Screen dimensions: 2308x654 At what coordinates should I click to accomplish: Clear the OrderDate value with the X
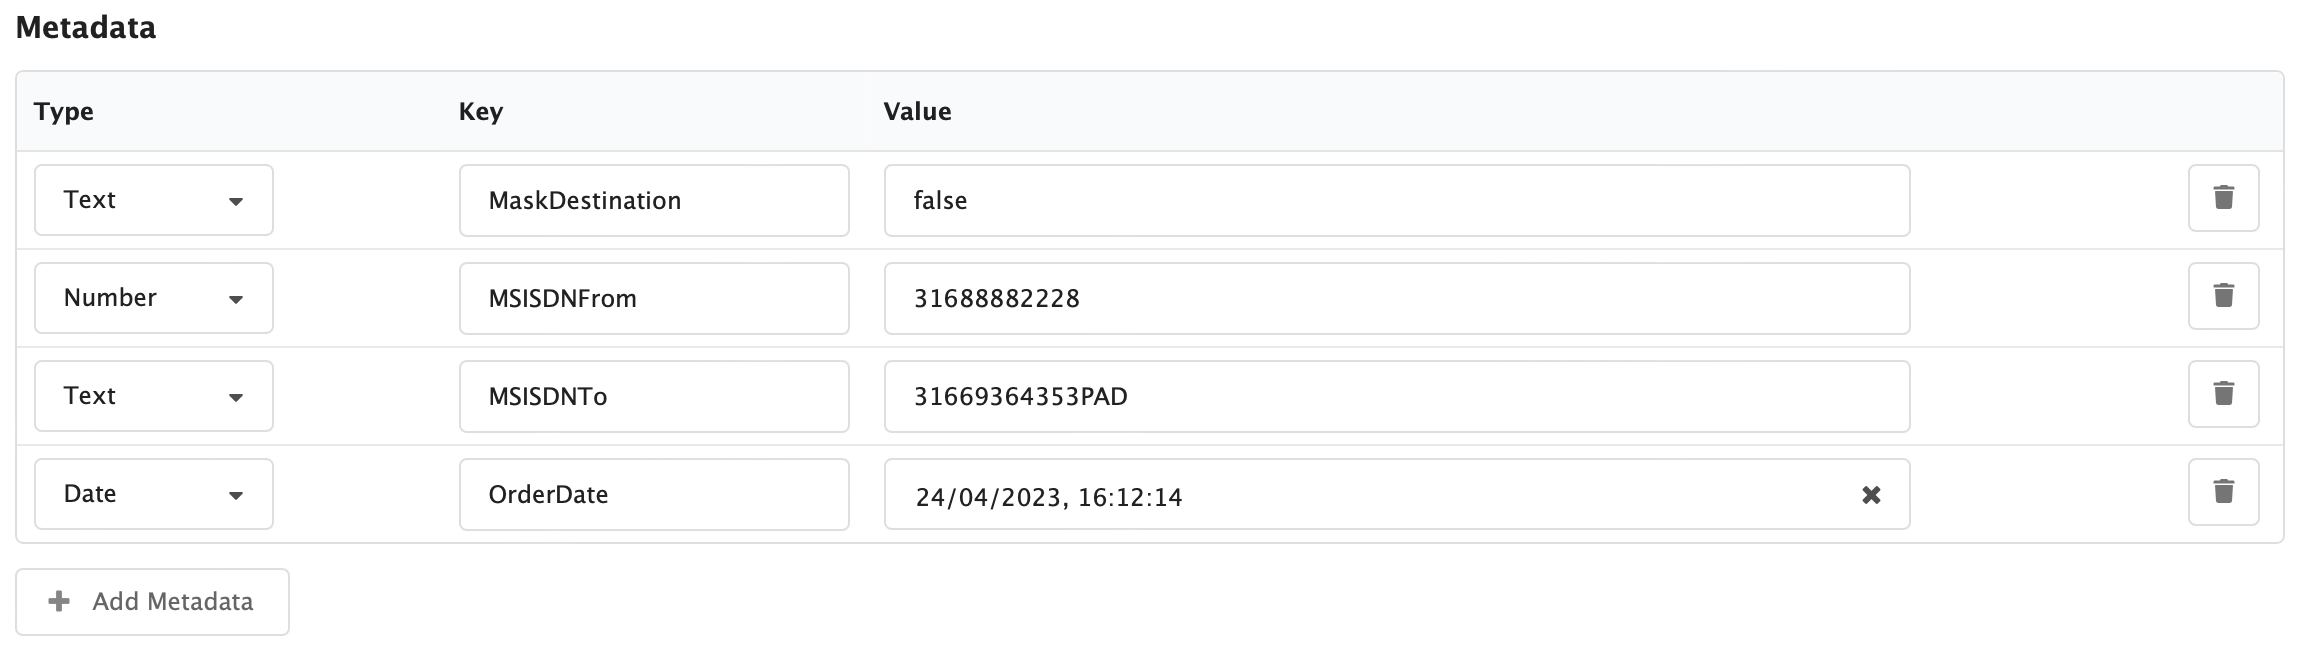[1869, 494]
